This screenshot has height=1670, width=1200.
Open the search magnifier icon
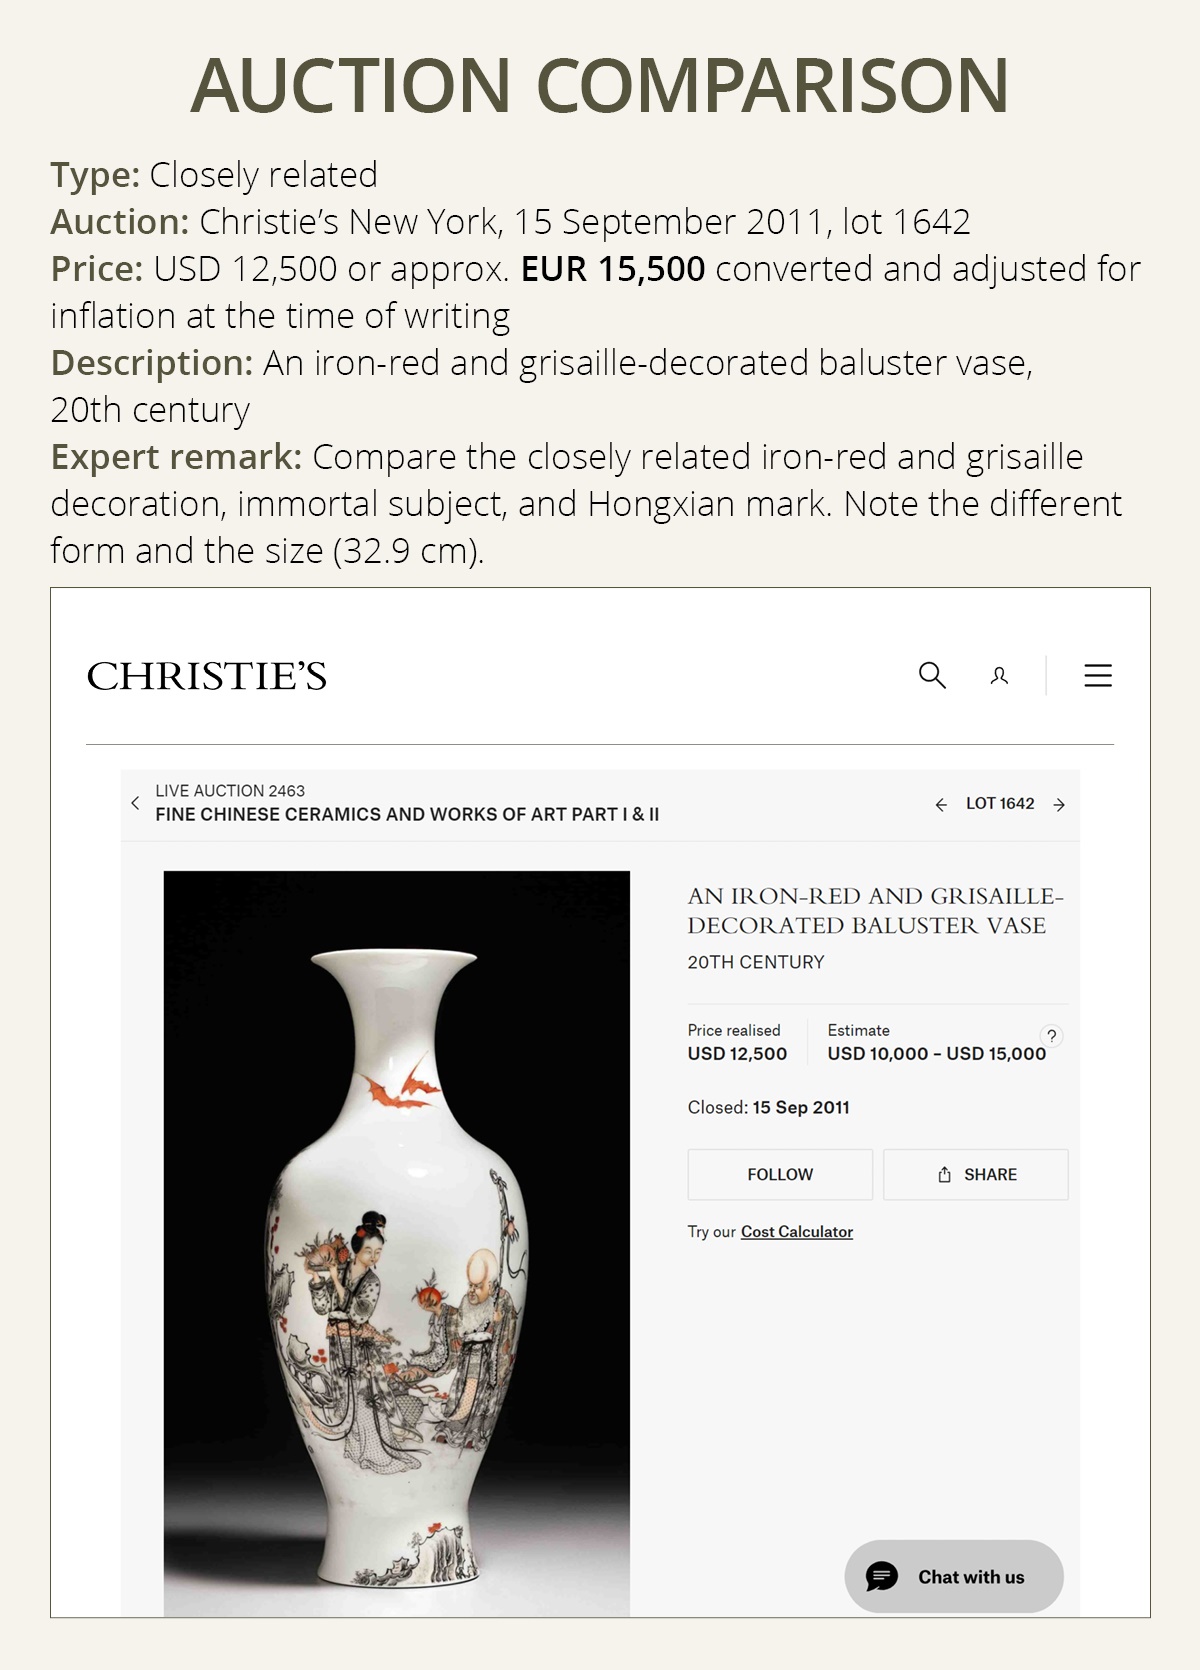[x=932, y=675]
